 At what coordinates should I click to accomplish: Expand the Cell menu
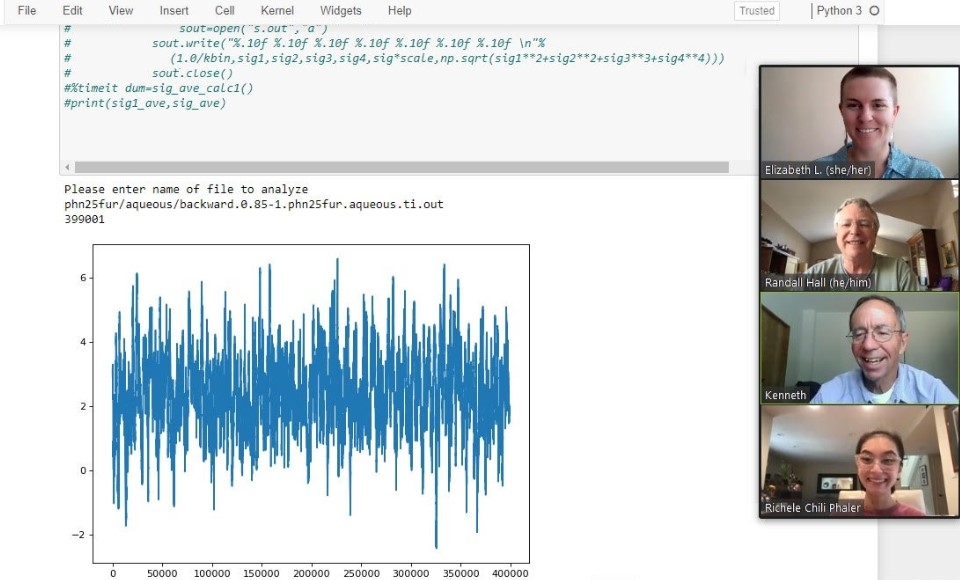pyautogui.click(x=224, y=11)
